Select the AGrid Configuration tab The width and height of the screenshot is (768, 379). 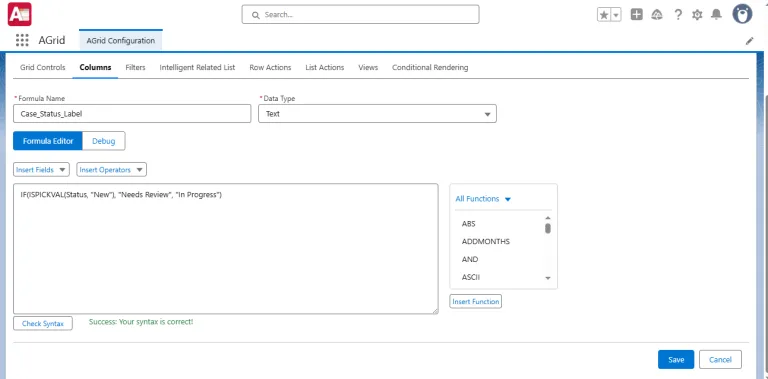point(120,41)
